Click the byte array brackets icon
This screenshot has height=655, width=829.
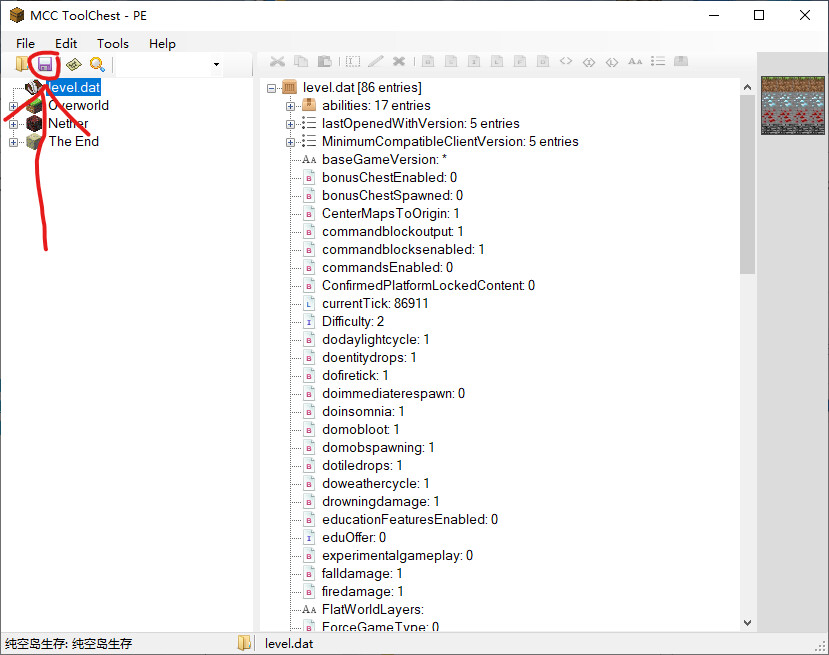point(566,61)
